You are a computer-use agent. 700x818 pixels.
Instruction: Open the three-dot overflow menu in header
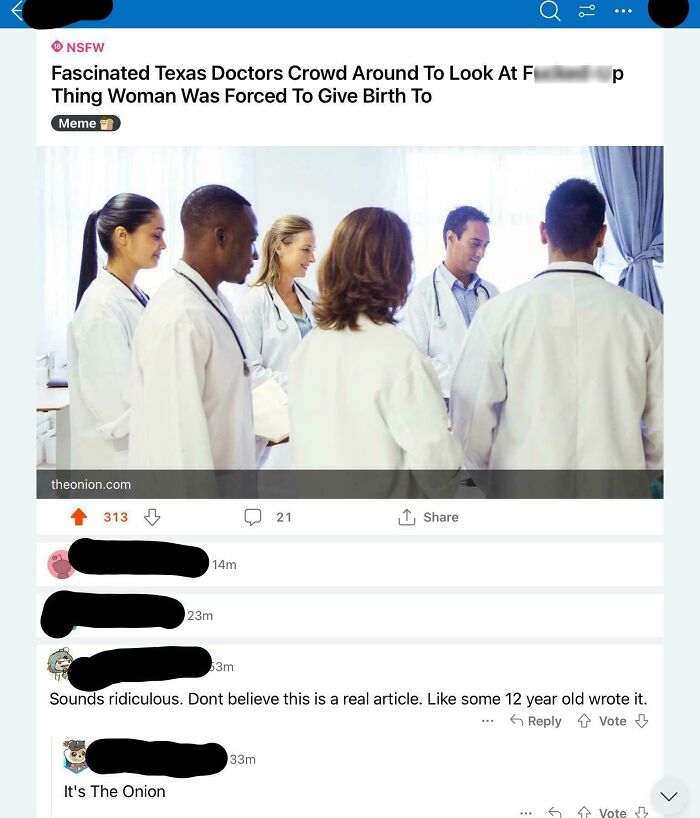(x=623, y=10)
